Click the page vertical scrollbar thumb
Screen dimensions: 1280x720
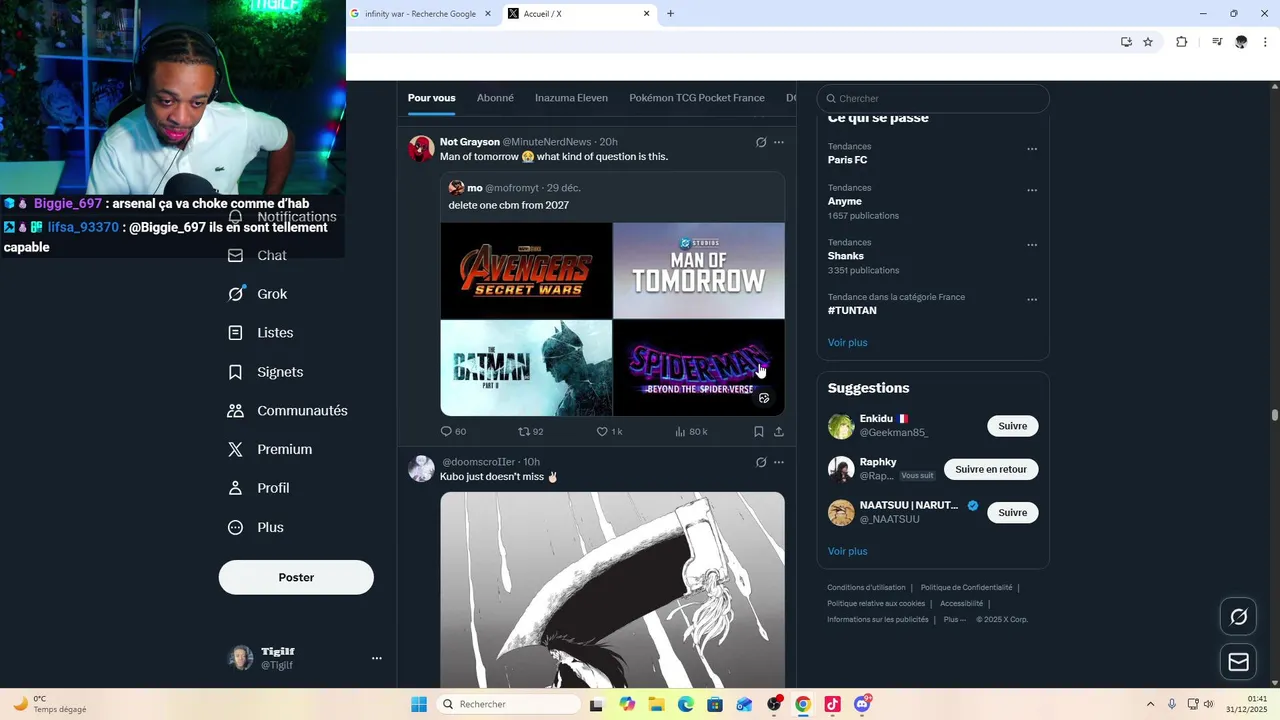click(1275, 414)
